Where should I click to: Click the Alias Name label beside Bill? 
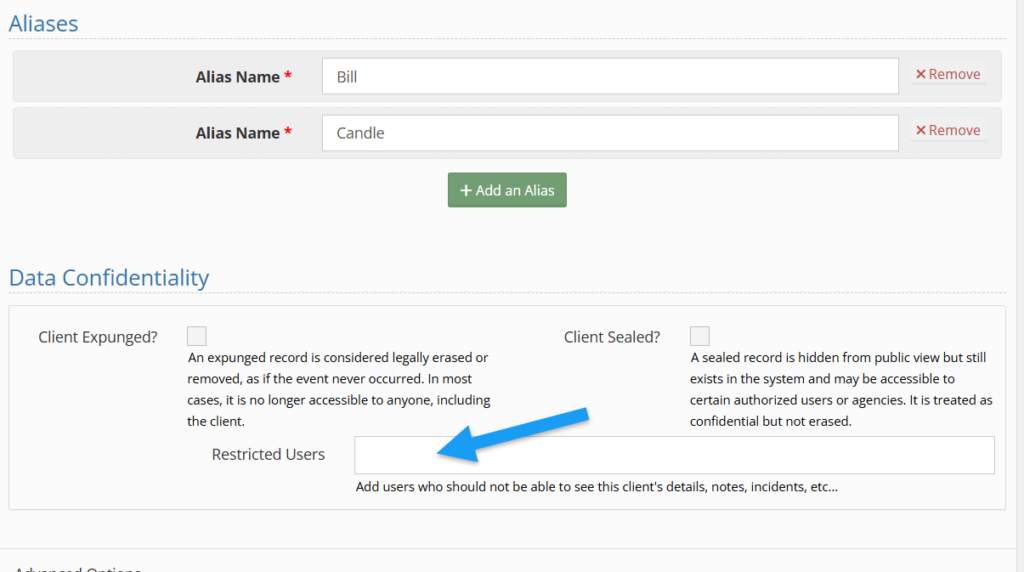click(x=237, y=77)
